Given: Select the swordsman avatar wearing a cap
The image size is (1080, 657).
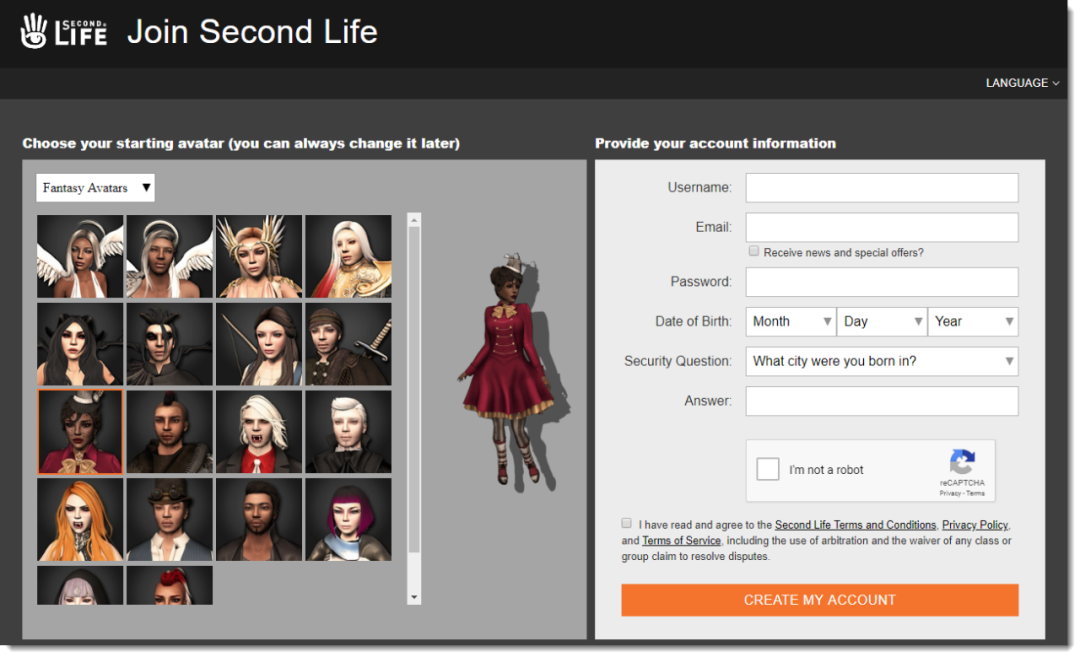Looking at the screenshot, I should [x=349, y=344].
